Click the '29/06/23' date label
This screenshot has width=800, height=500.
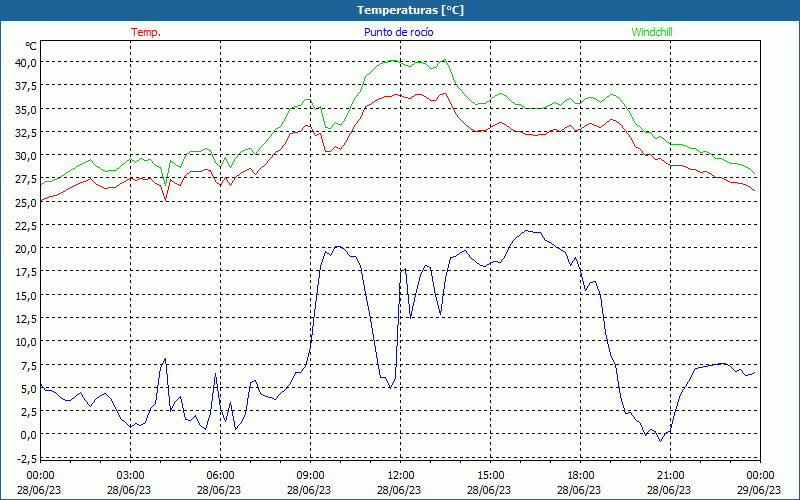point(759,490)
